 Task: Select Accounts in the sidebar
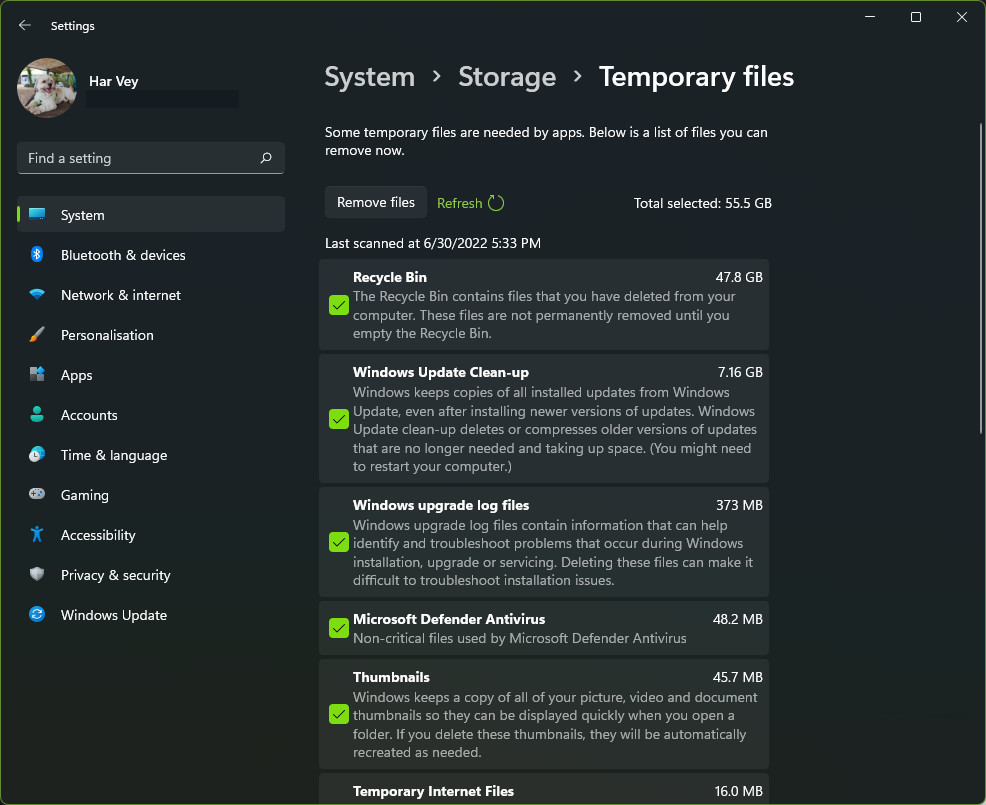click(x=151, y=415)
